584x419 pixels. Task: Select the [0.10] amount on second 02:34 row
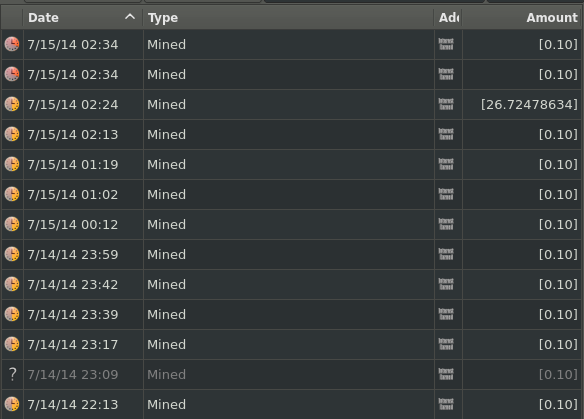(x=558, y=74)
